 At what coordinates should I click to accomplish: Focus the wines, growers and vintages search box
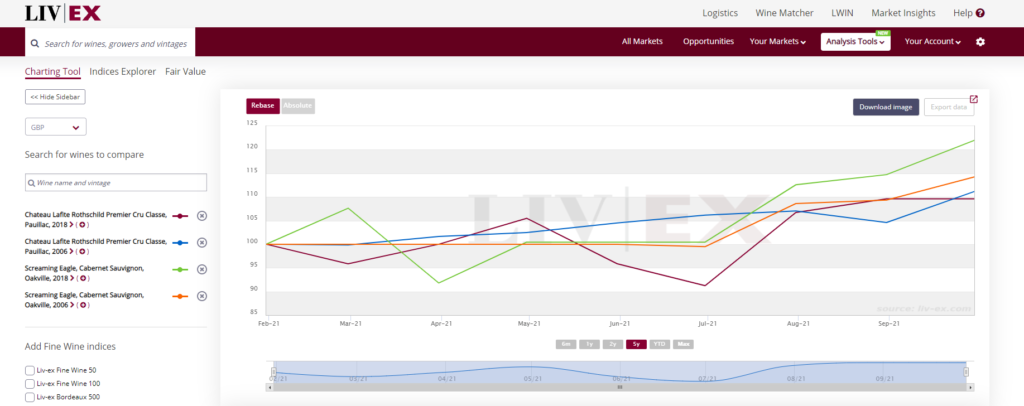click(110, 44)
